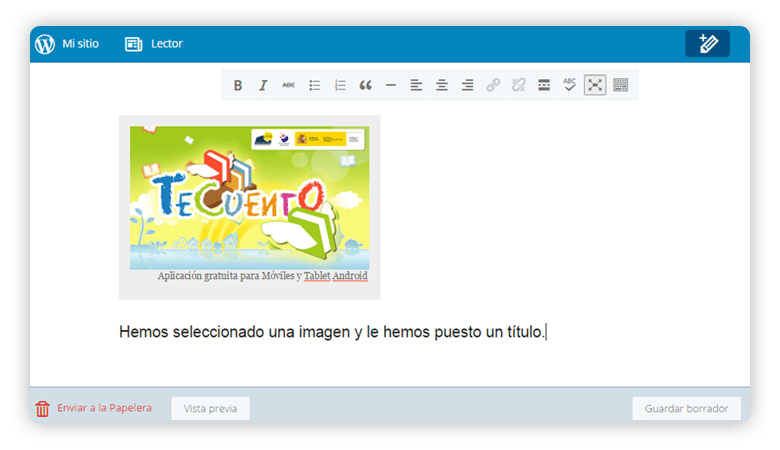Image resolution: width=780 pixels, height=450 pixels.
Task: Toggle italic formatting
Action: click(263, 86)
